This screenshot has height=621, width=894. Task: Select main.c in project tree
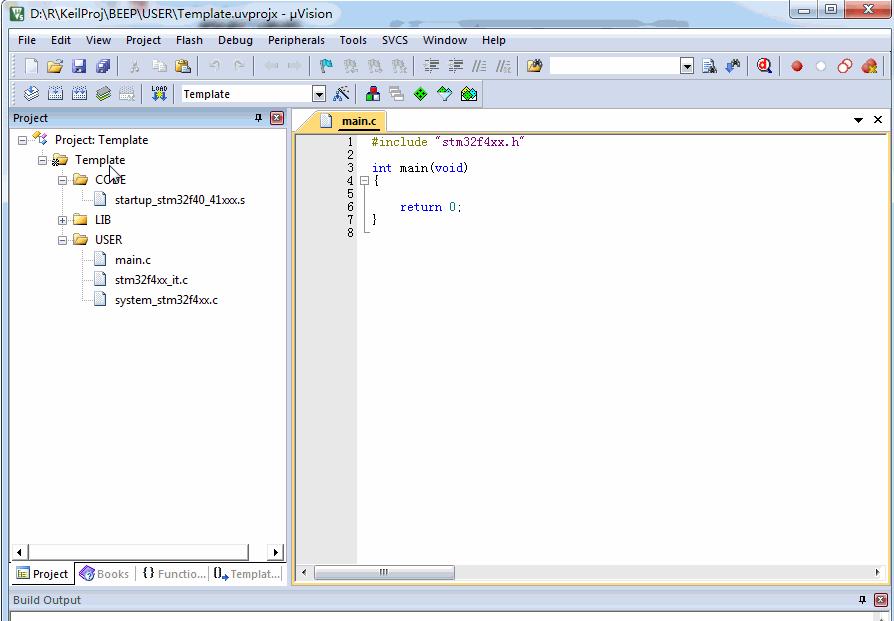pyautogui.click(x=133, y=260)
